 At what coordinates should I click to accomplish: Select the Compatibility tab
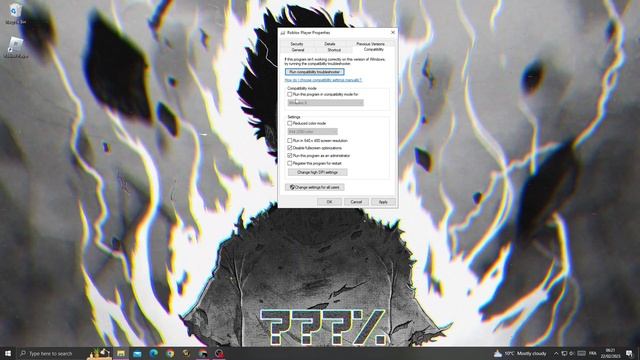point(373,49)
